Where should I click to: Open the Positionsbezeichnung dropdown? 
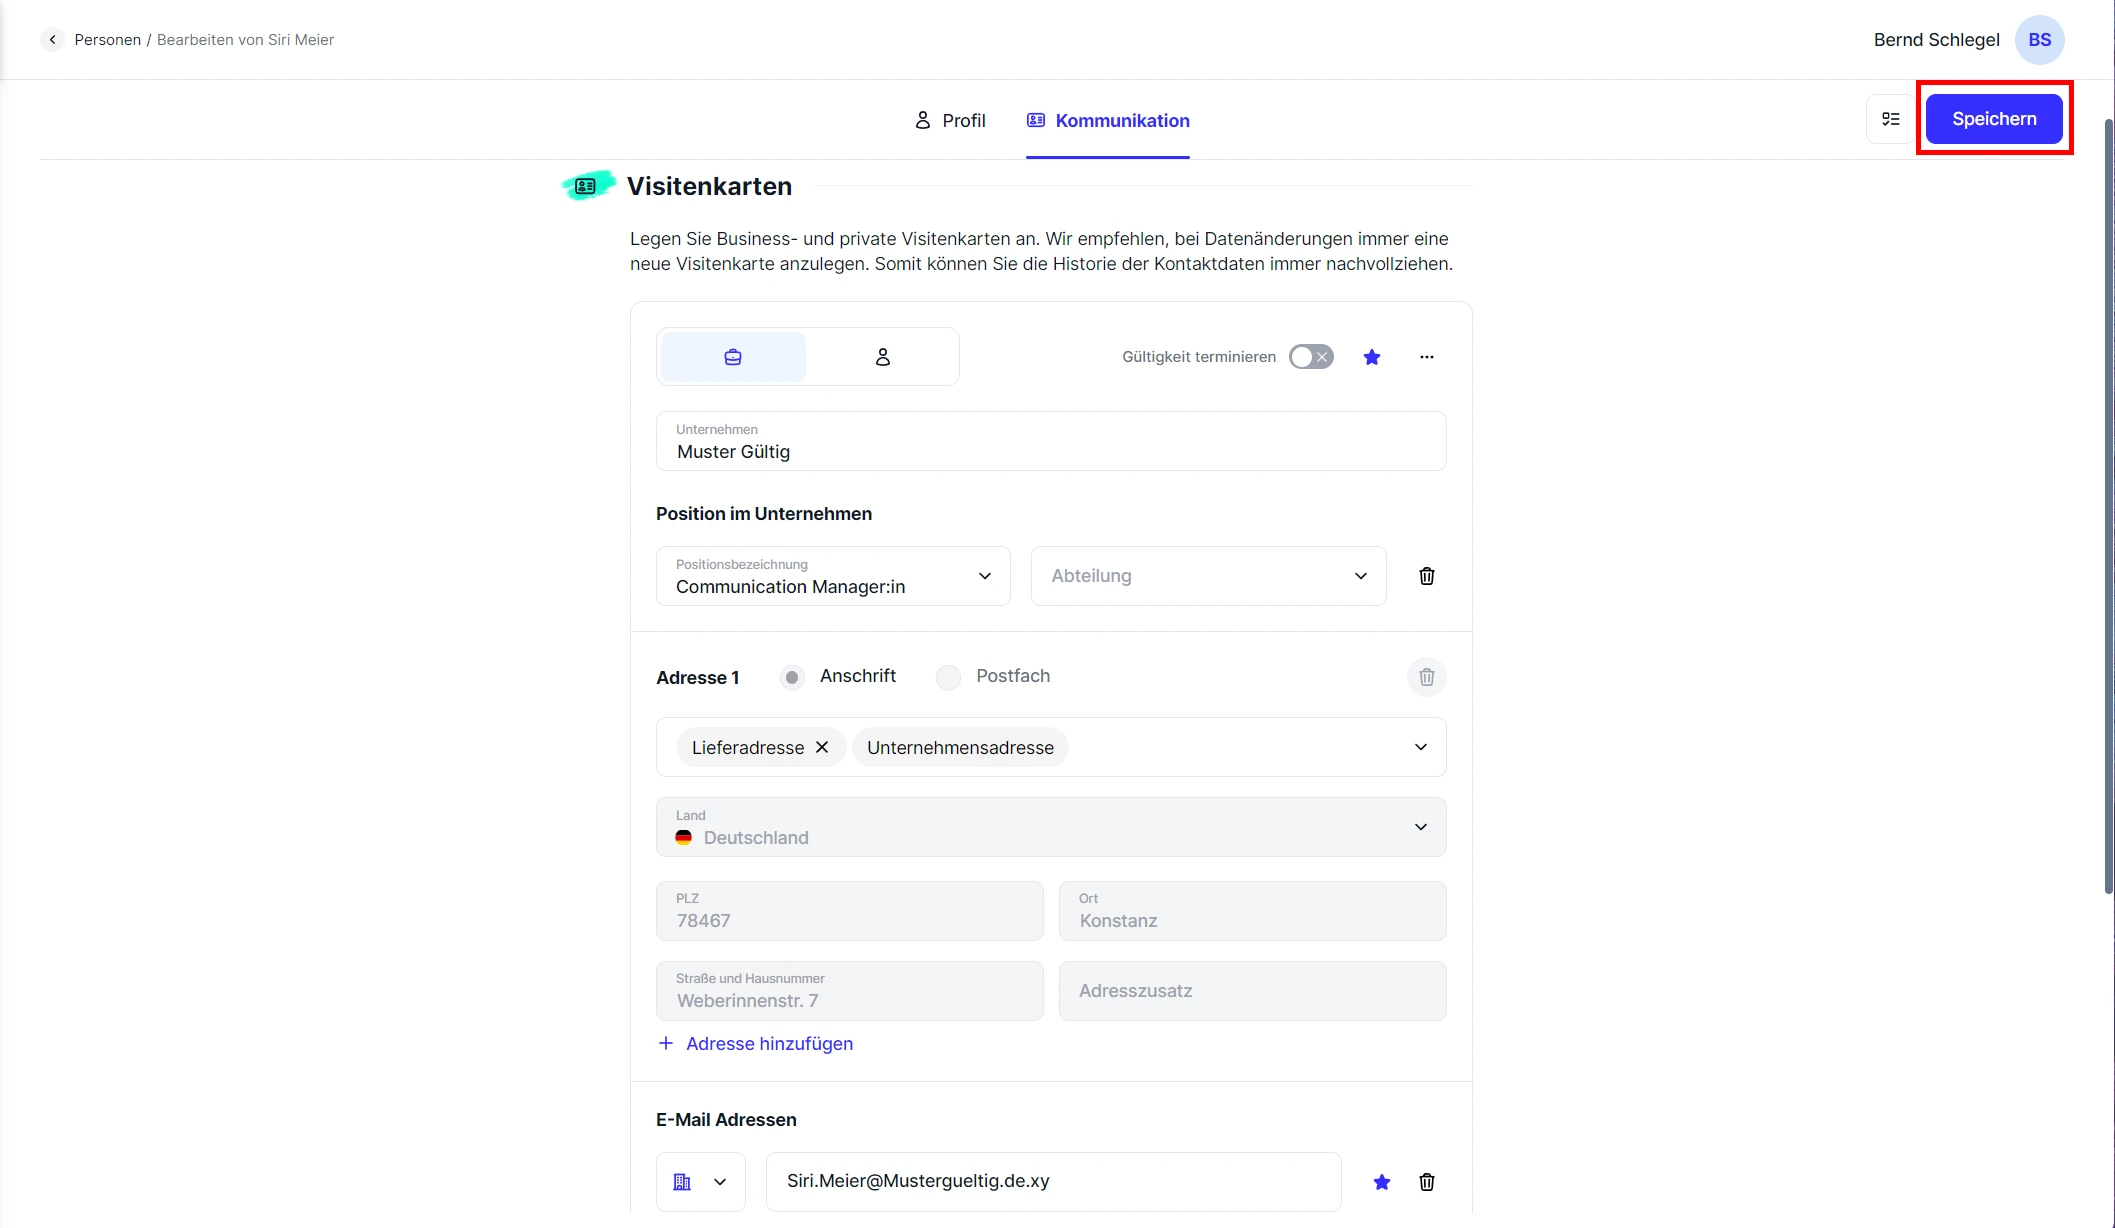click(832, 576)
